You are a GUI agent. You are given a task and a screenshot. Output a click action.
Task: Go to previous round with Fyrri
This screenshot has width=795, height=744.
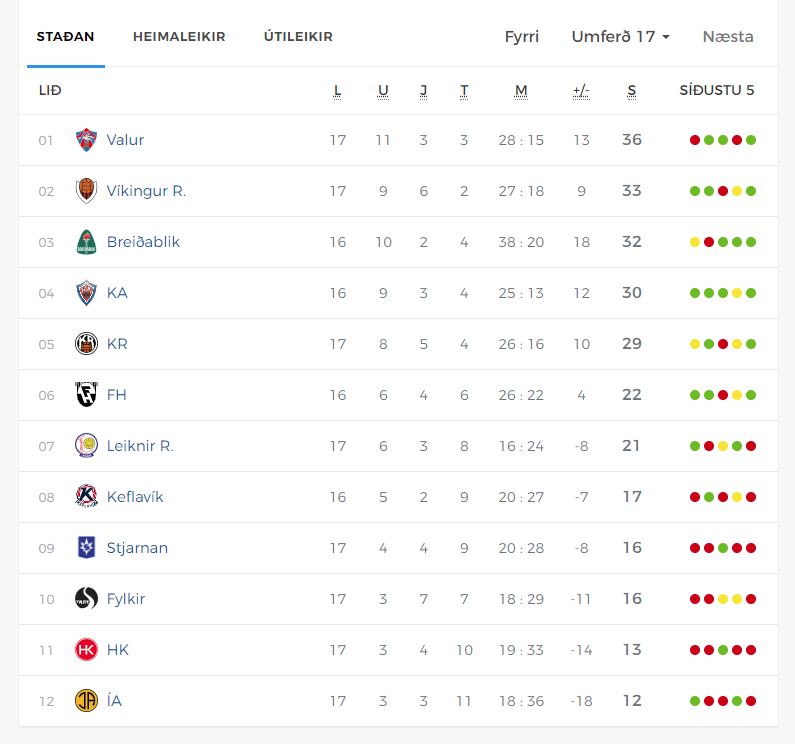(x=522, y=37)
